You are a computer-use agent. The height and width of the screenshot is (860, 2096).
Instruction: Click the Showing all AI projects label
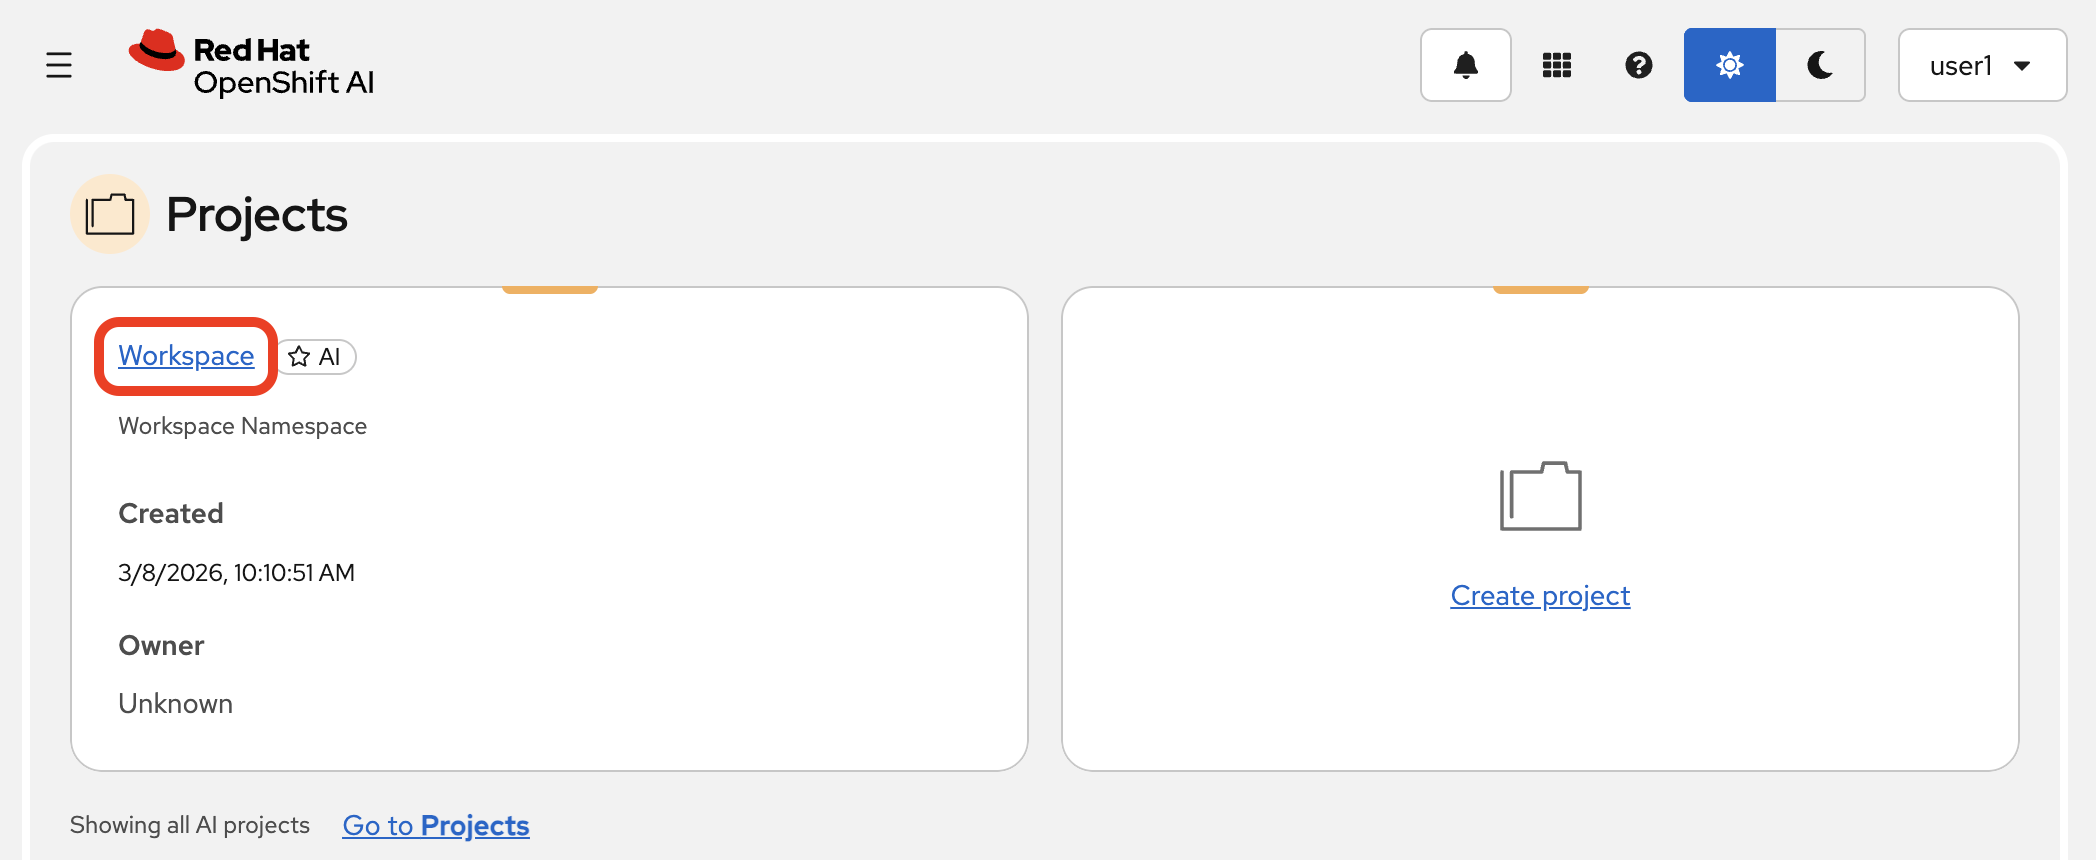(x=189, y=824)
